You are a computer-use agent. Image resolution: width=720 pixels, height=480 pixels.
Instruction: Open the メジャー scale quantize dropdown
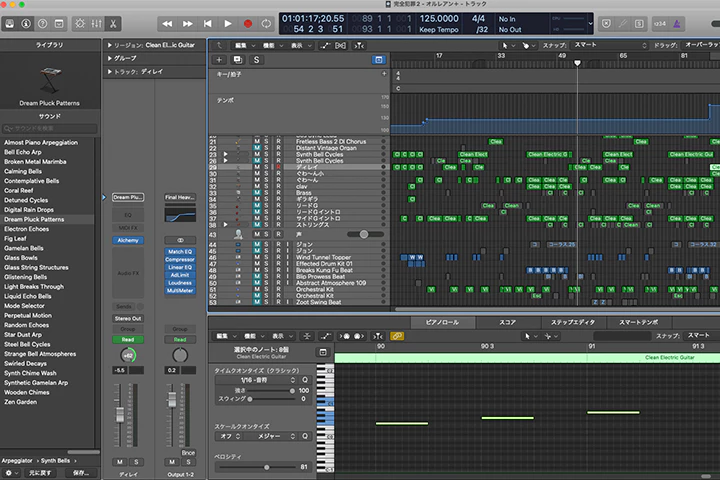[271, 436]
